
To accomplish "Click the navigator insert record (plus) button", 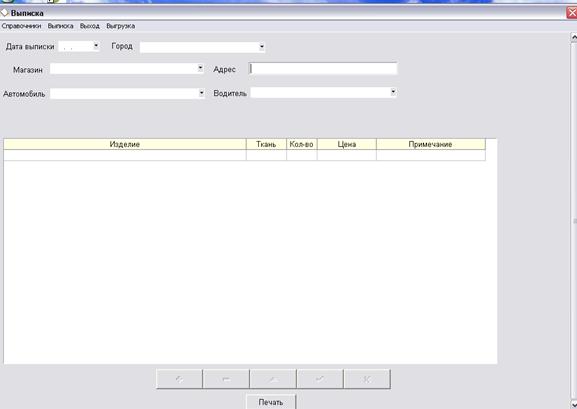I will click(179, 379).
